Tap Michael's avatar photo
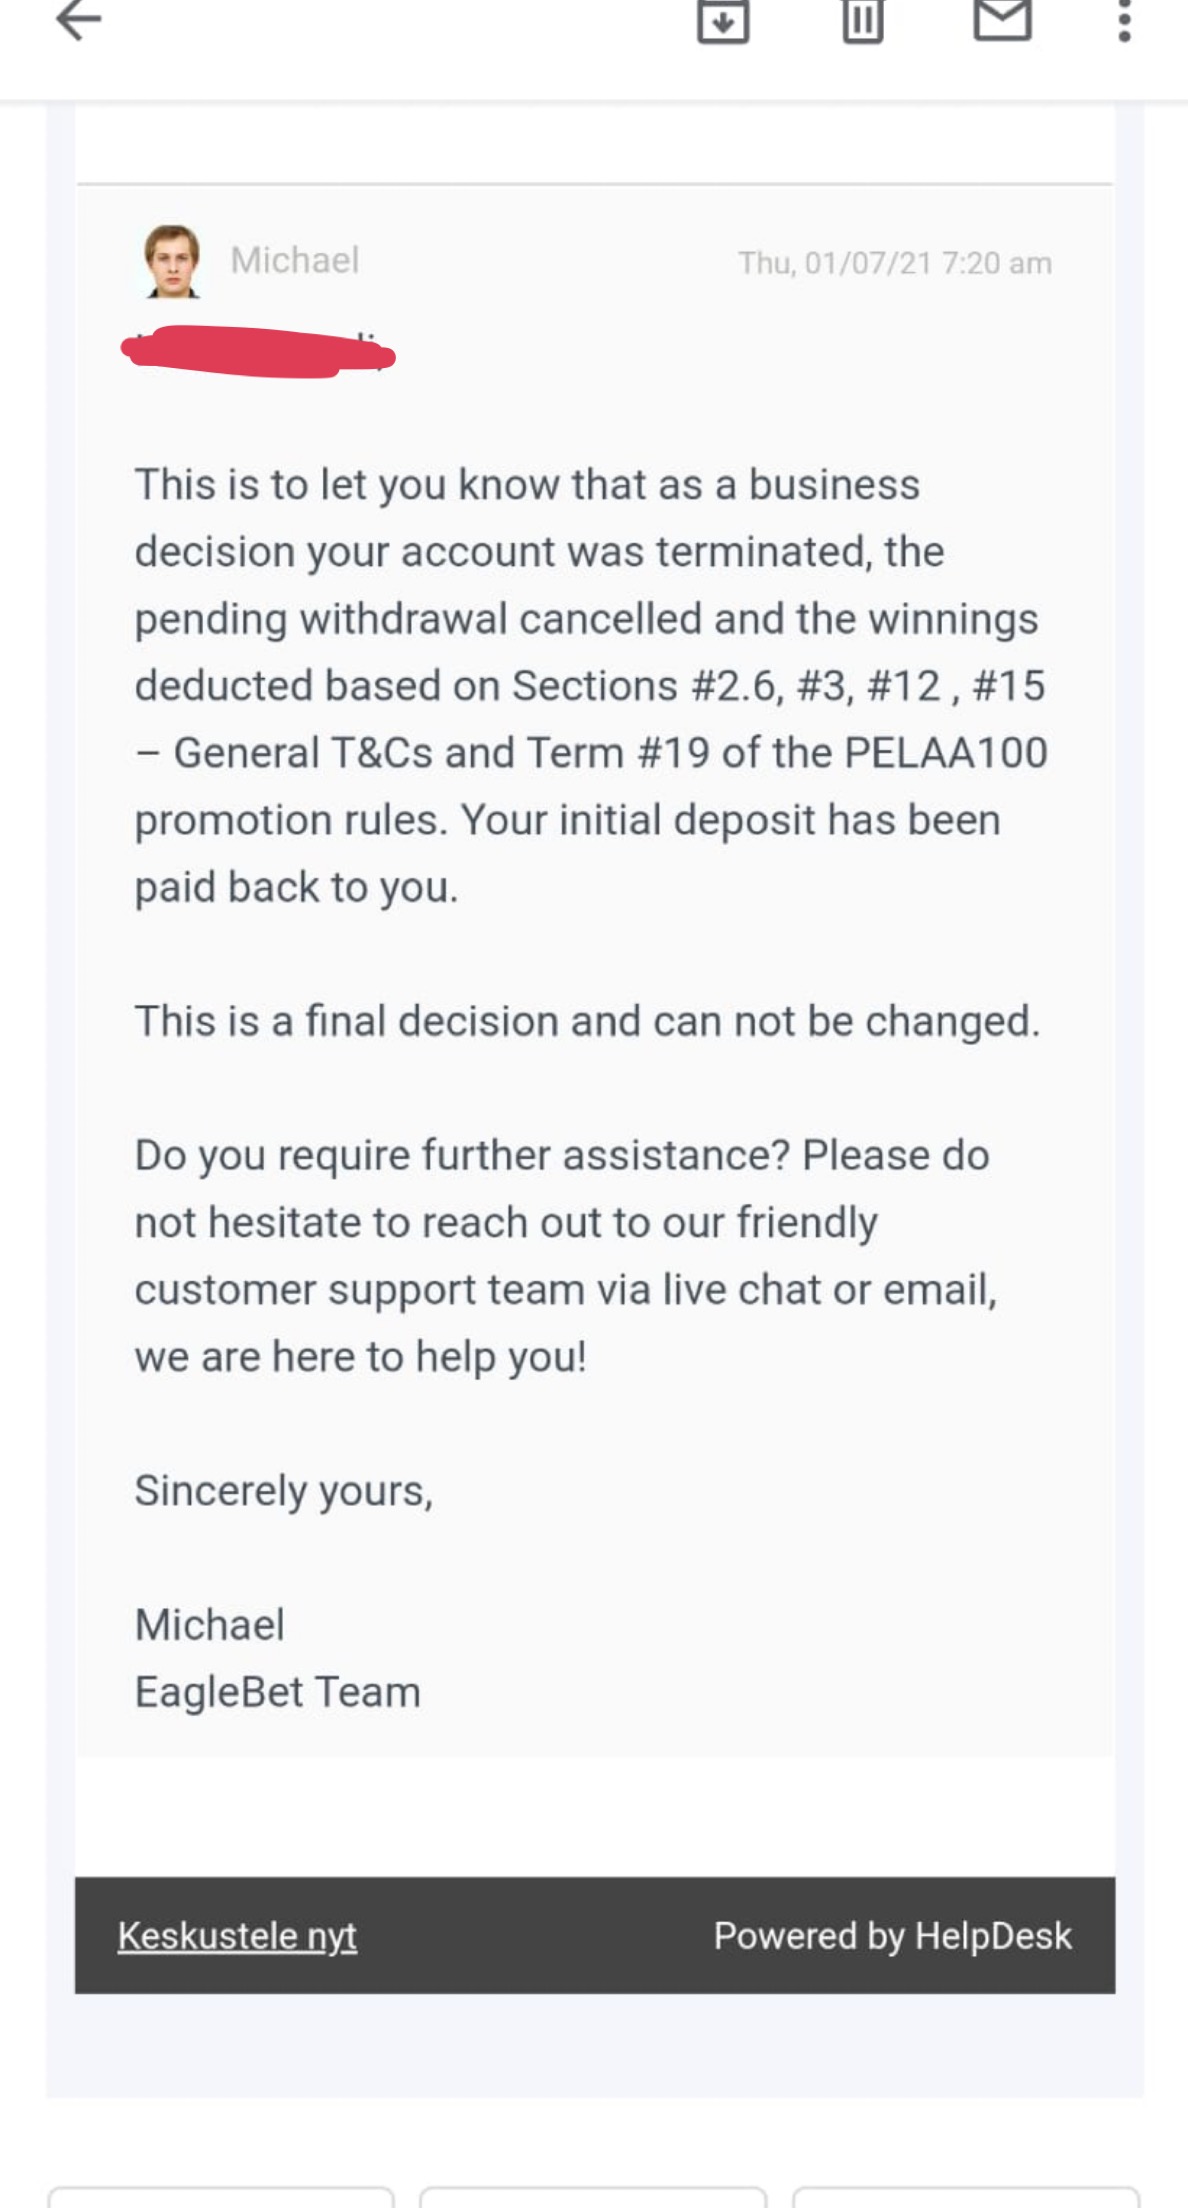 [172, 261]
